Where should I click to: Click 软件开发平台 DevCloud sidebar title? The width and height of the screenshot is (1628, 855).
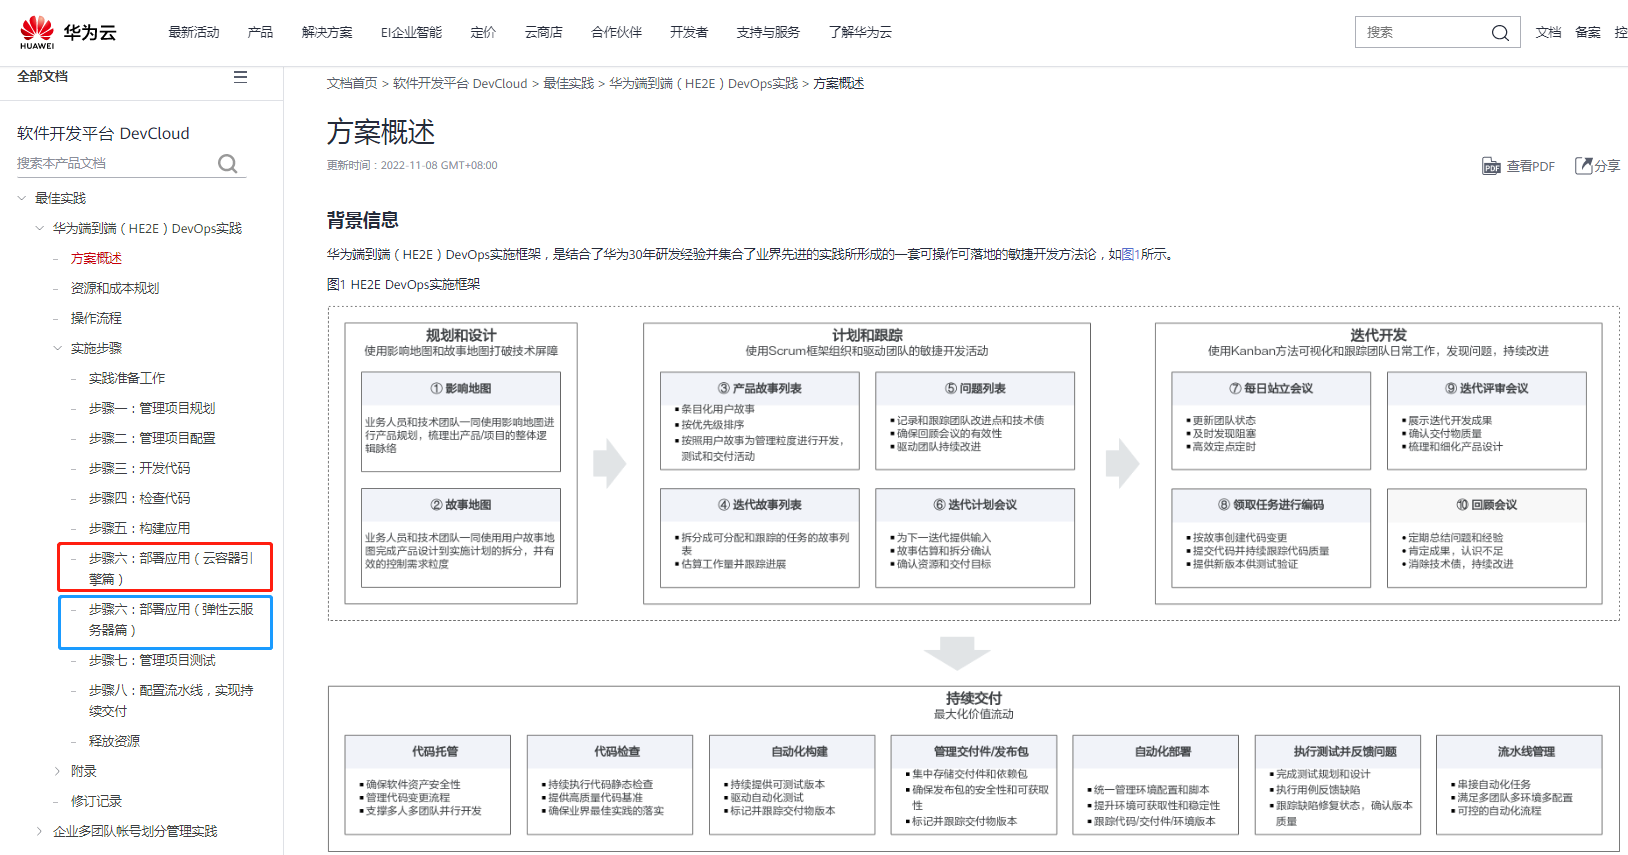pyautogui.click(x=103, y=133)
